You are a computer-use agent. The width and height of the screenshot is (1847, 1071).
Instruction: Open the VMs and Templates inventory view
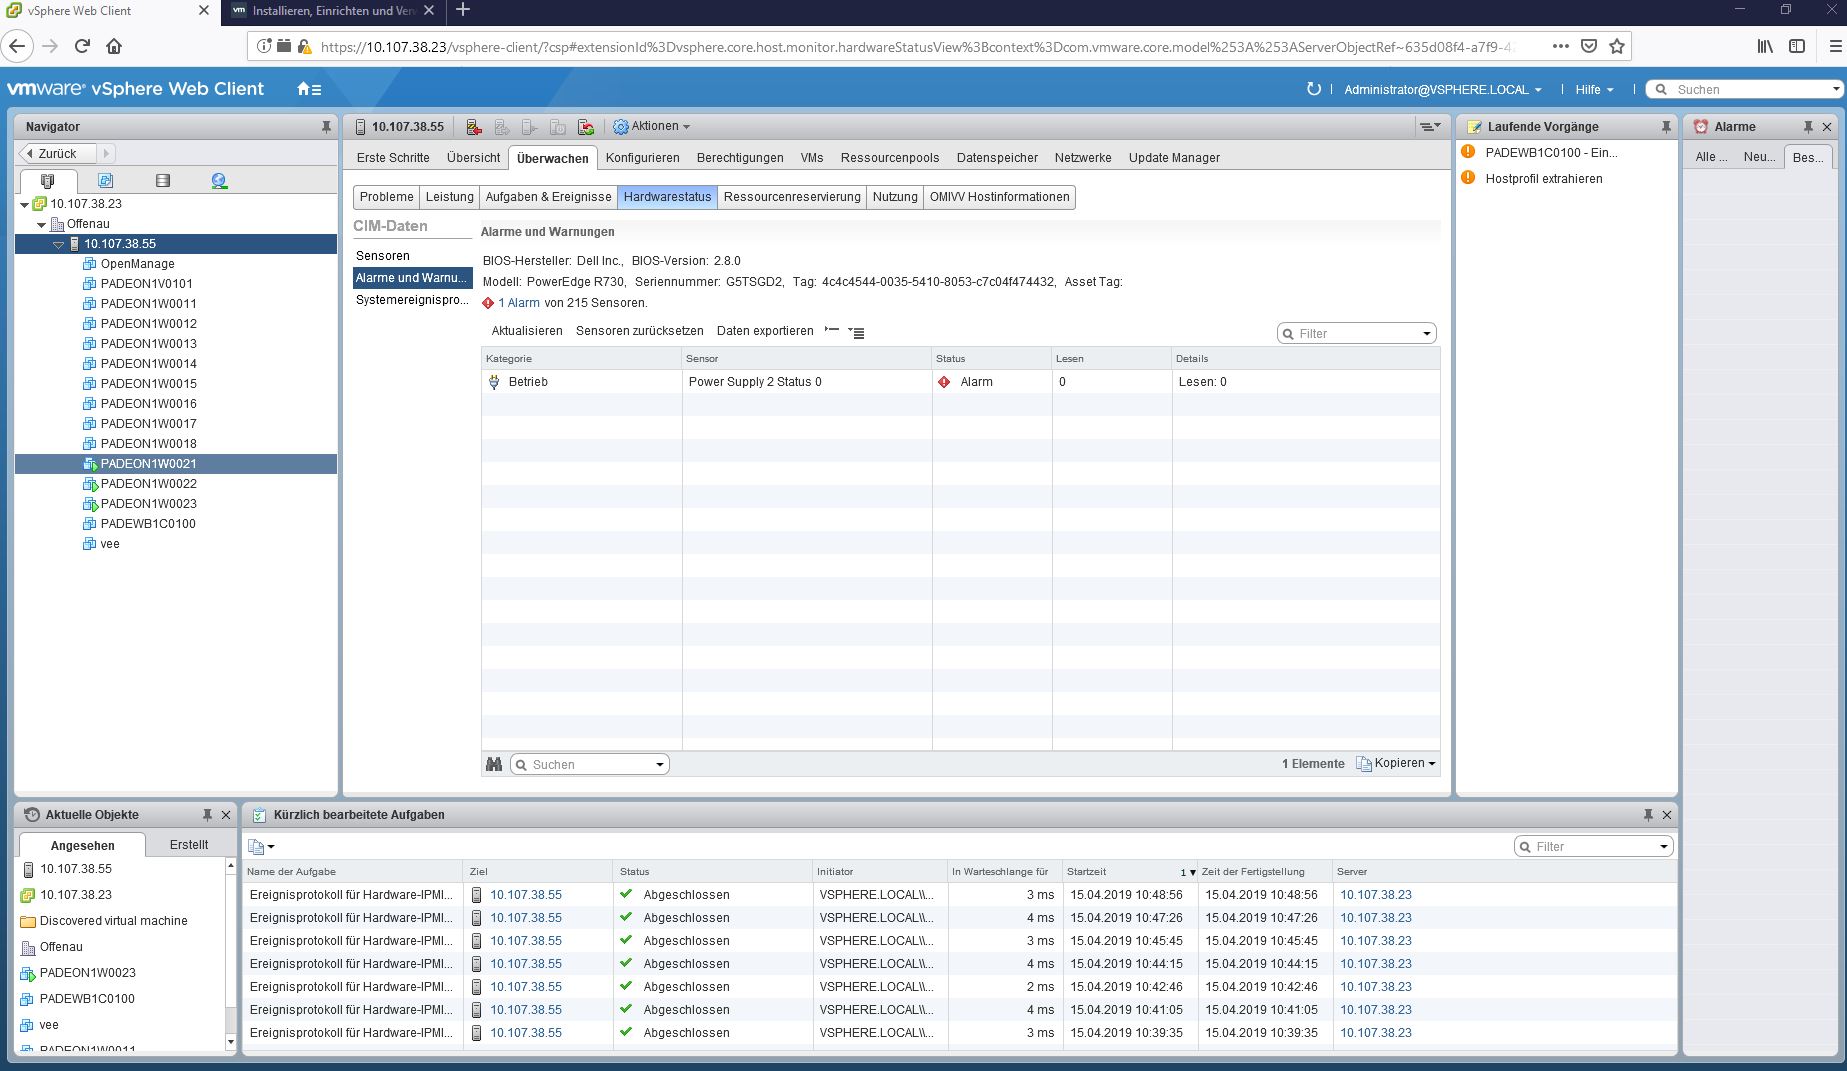point(107,181)
